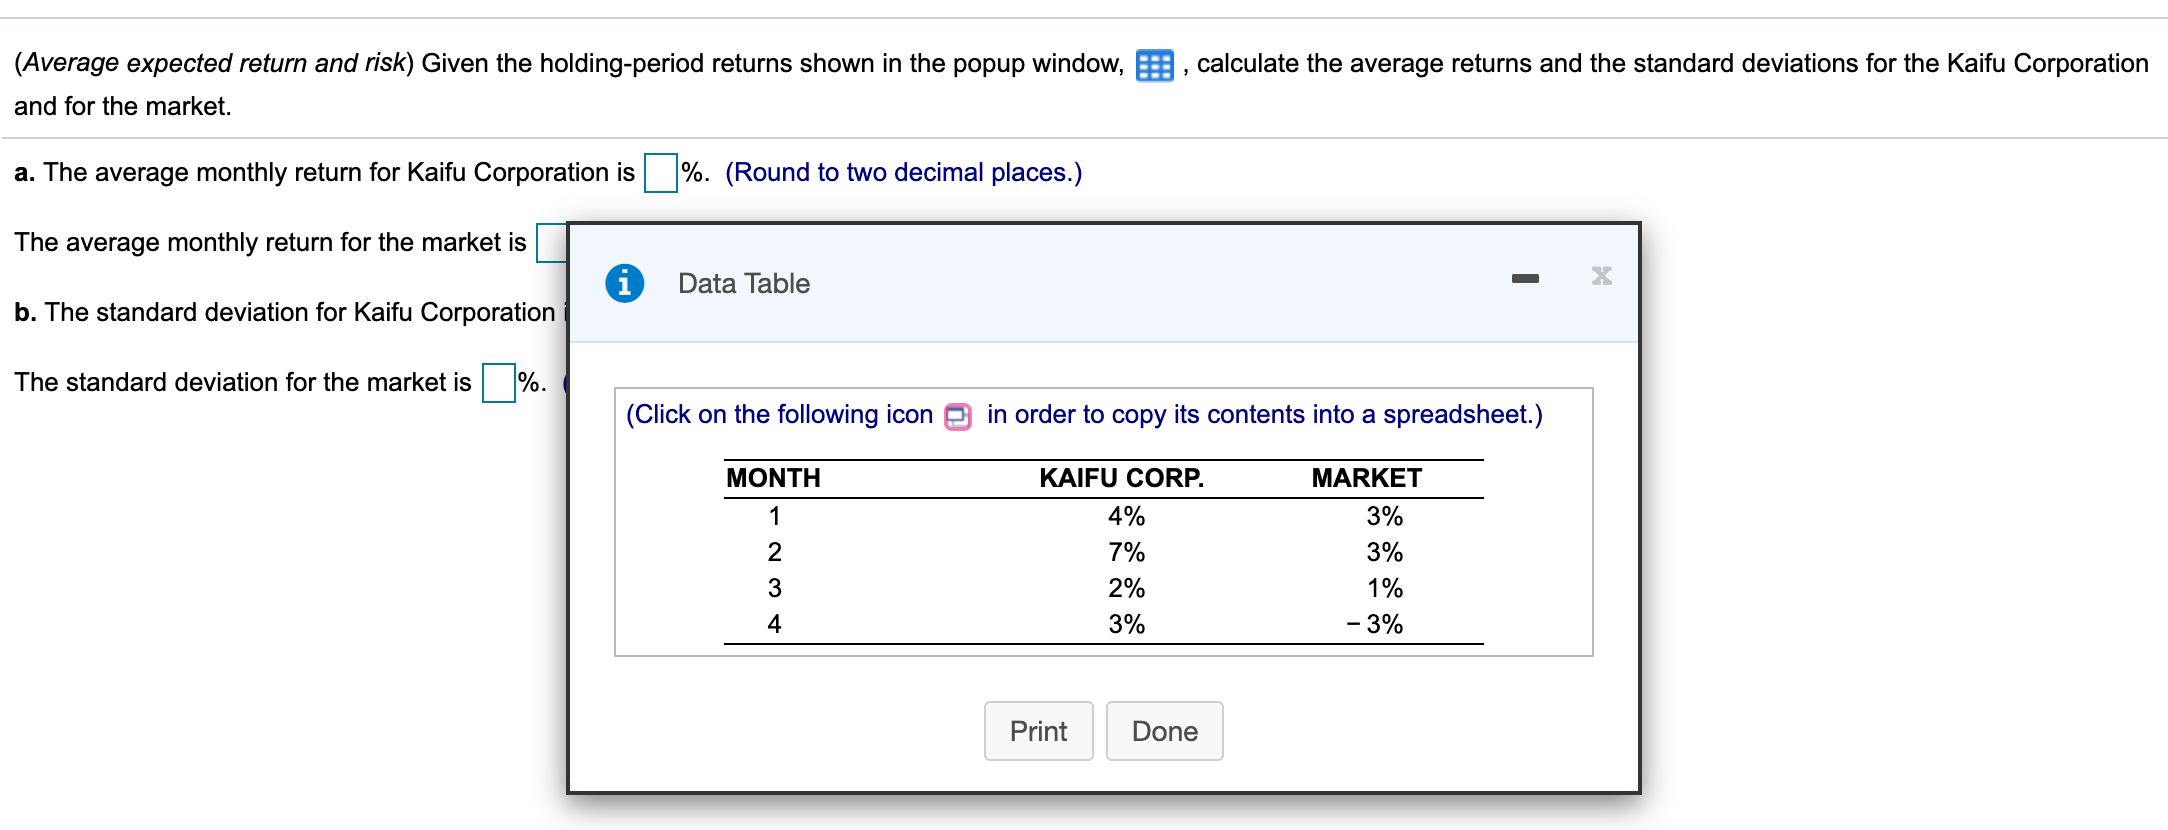The image size is (2168, 830).
Task: Click the Print button
Action: coord(1039,731)
